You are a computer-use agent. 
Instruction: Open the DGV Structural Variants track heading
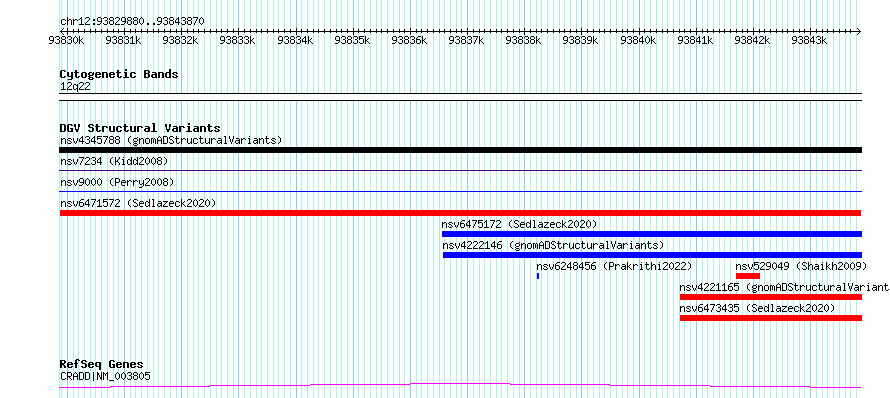click(140, 128)
